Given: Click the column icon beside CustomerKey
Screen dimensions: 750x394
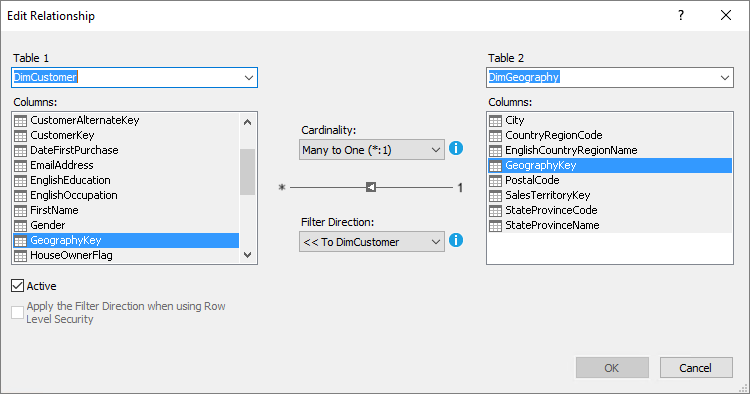Looking at the screenshot, I should [x=21, y=136].
